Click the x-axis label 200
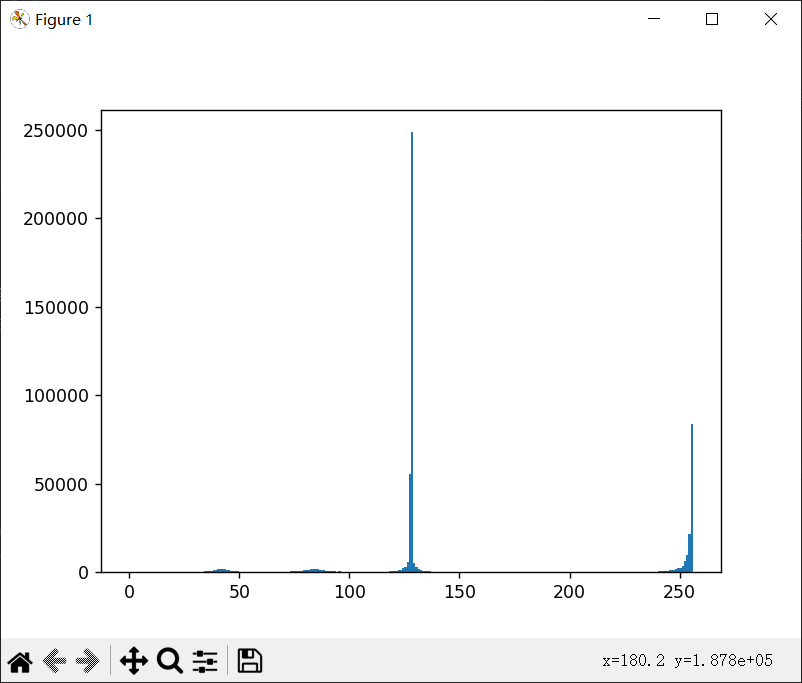Screen dimensions: 802x683 coord(569,592)
